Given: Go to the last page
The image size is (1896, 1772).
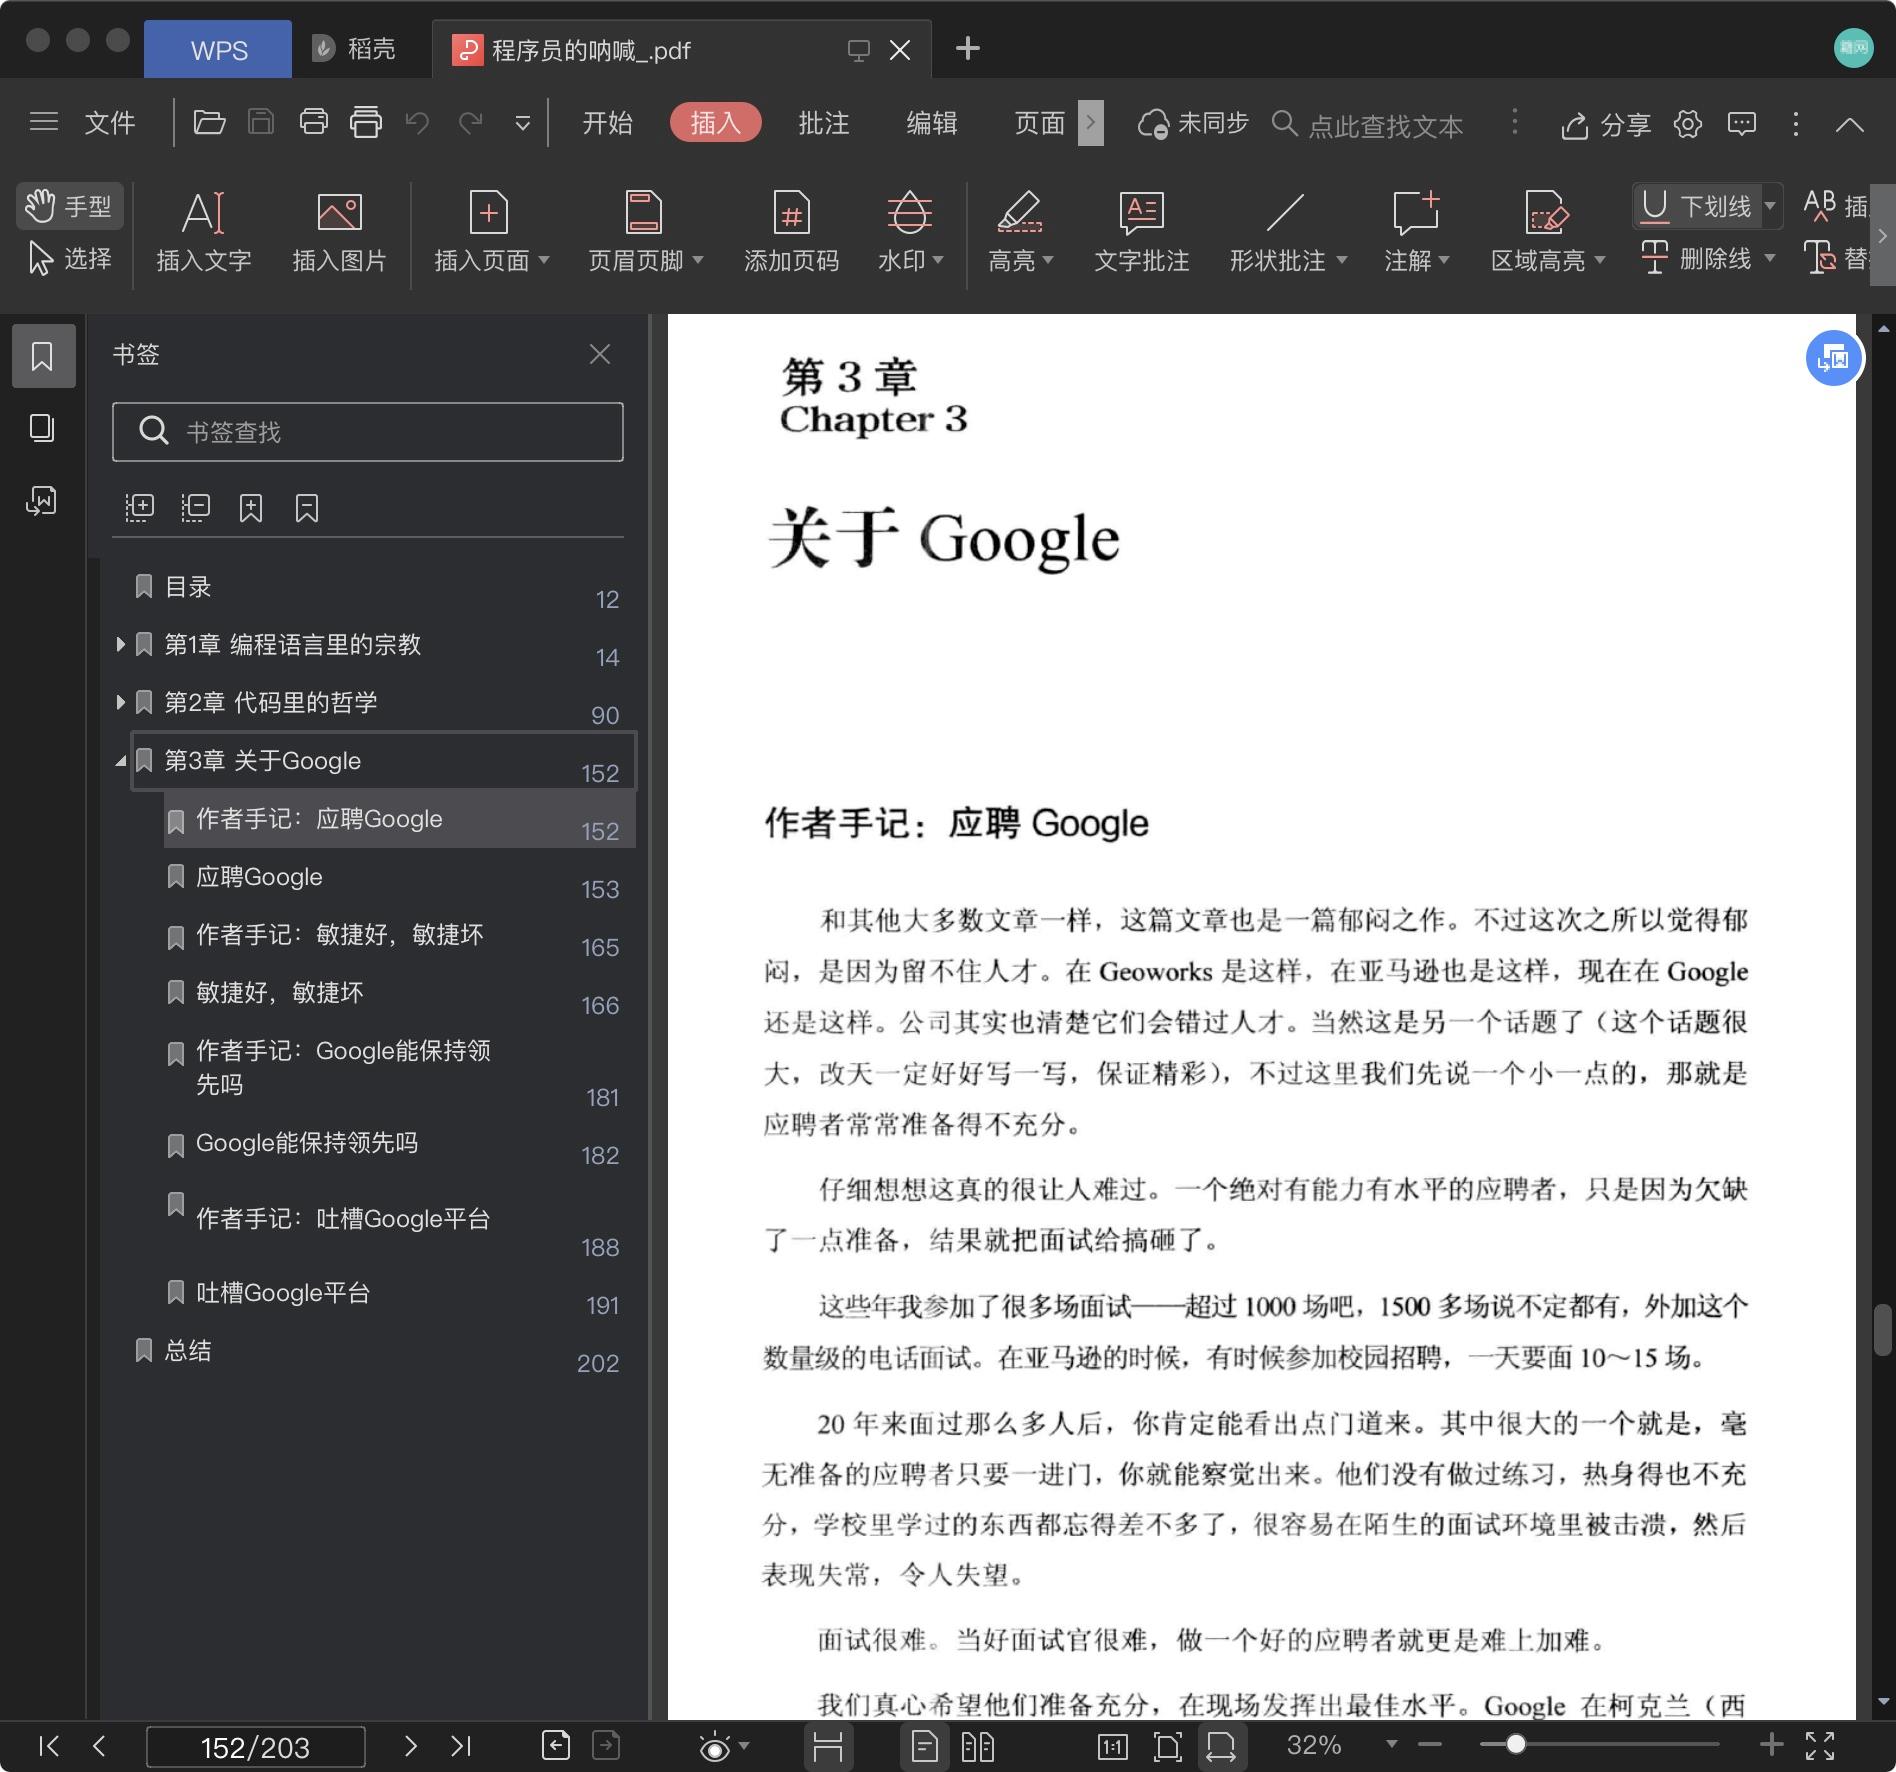Looking at the screenshot, I should click(x=461, y=1746).
